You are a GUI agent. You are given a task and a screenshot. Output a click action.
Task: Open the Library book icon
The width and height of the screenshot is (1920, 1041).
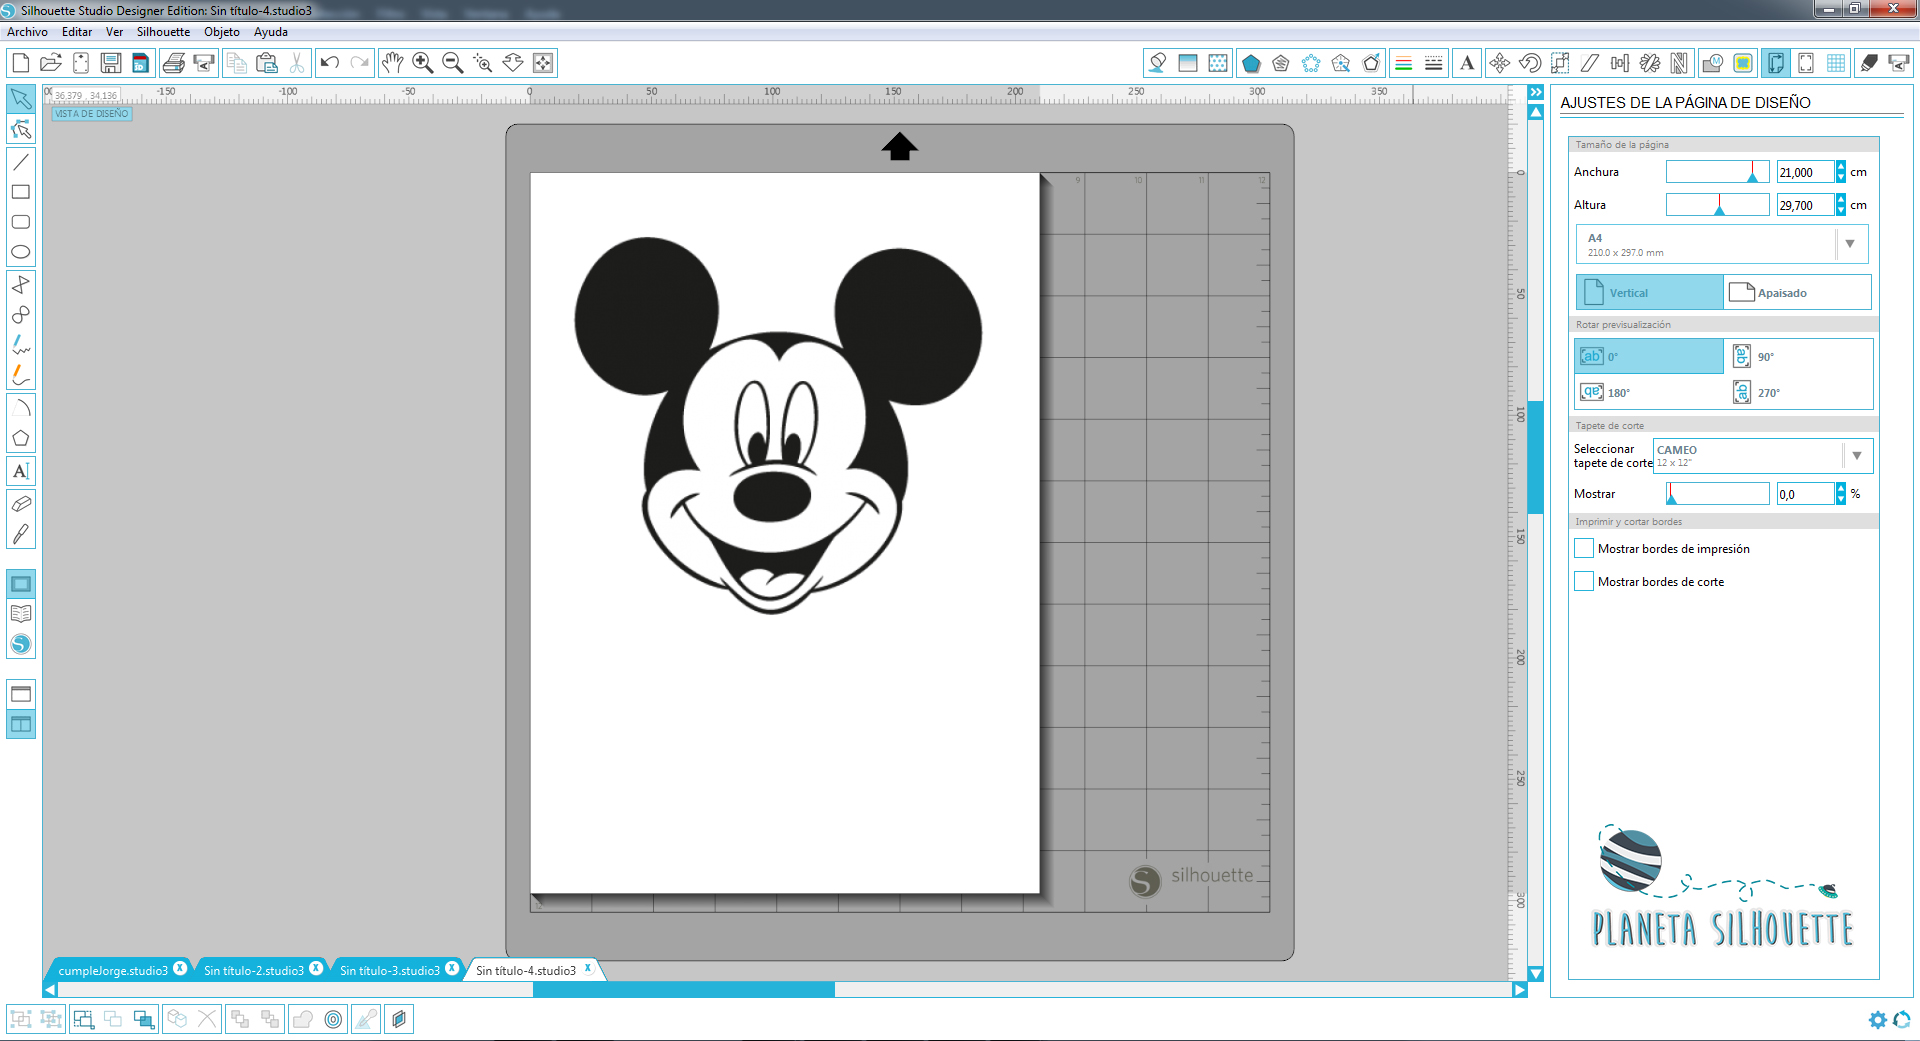click(x=21, y=614)
